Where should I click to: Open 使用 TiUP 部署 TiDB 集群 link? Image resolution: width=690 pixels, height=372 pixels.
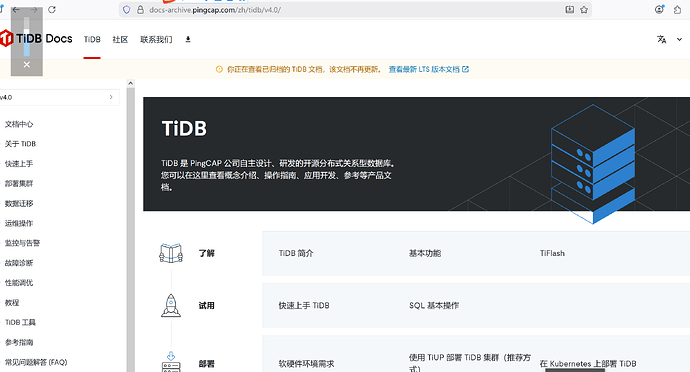(x=470, y=363)
